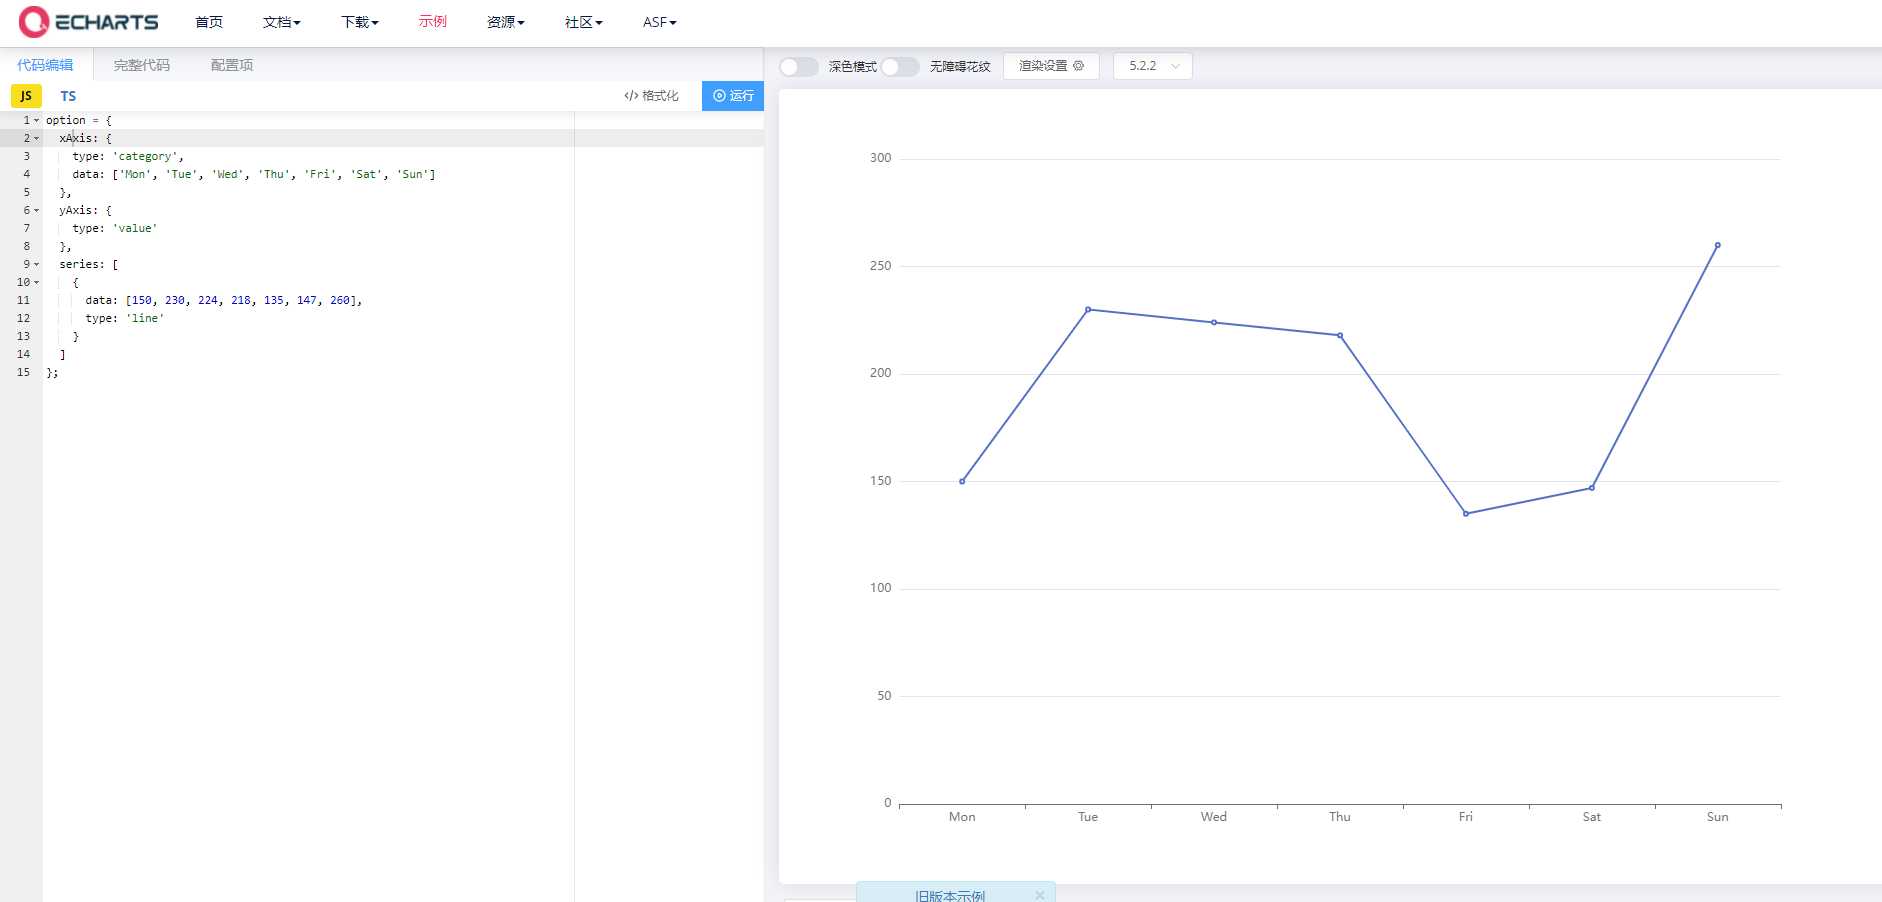Click the Tue data point marker
1882x902 pixels.
coord(1088,310)
